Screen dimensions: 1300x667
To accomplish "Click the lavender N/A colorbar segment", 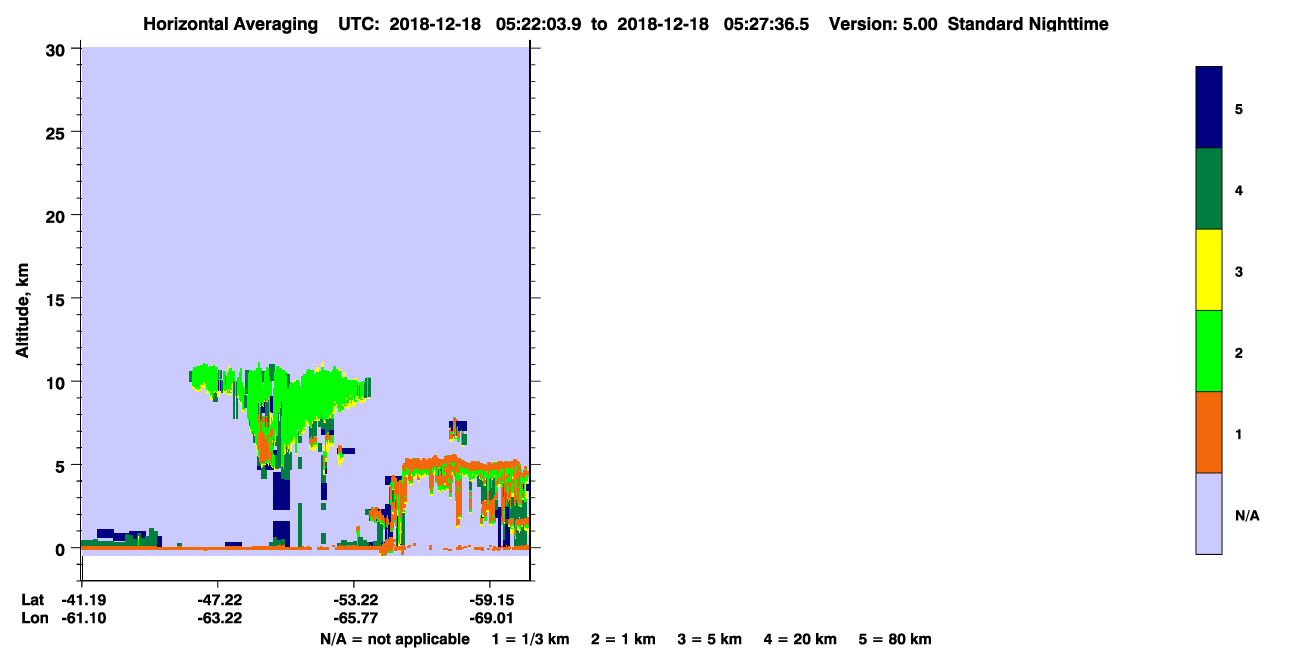I will (x=1209, y=513).
